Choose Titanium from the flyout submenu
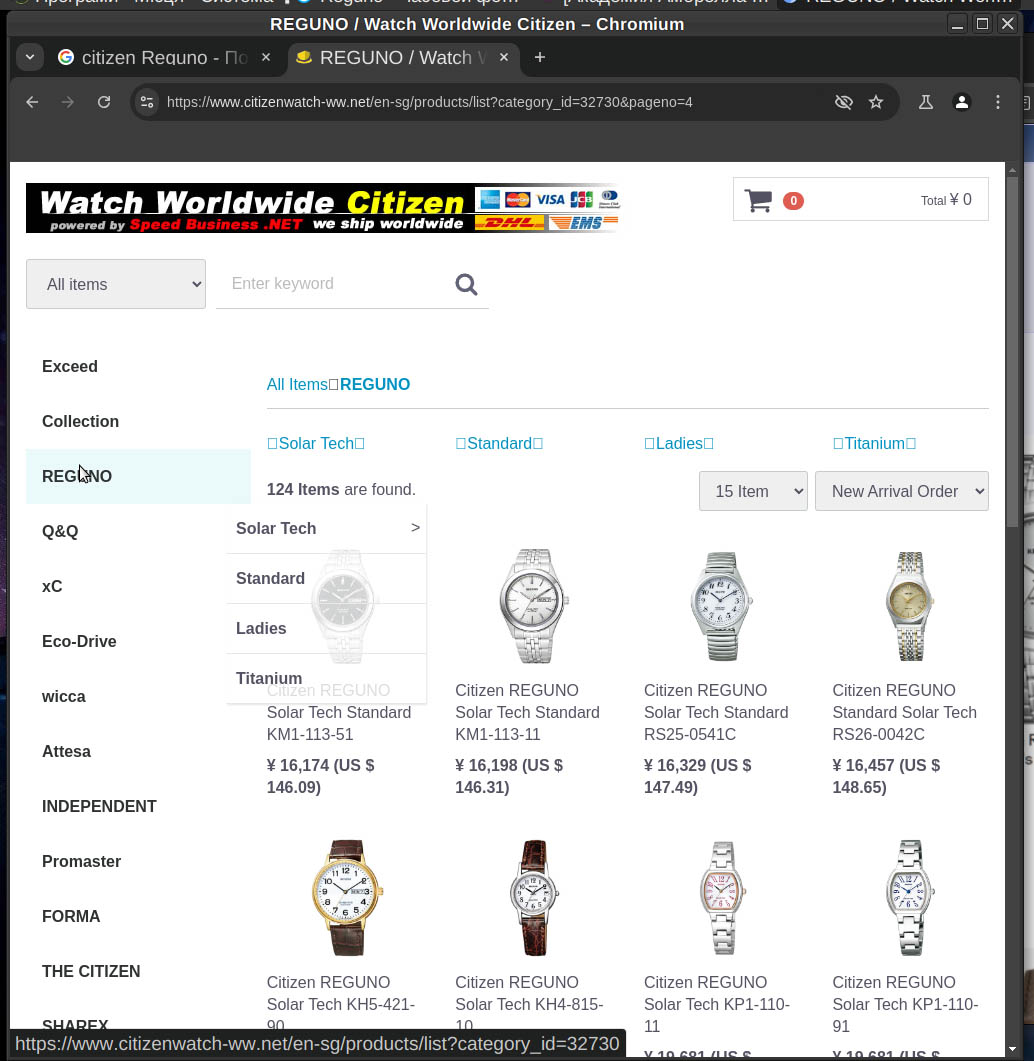This screenshot has width=1034, height=1061. pyautogui.click(x=269, y=678)
